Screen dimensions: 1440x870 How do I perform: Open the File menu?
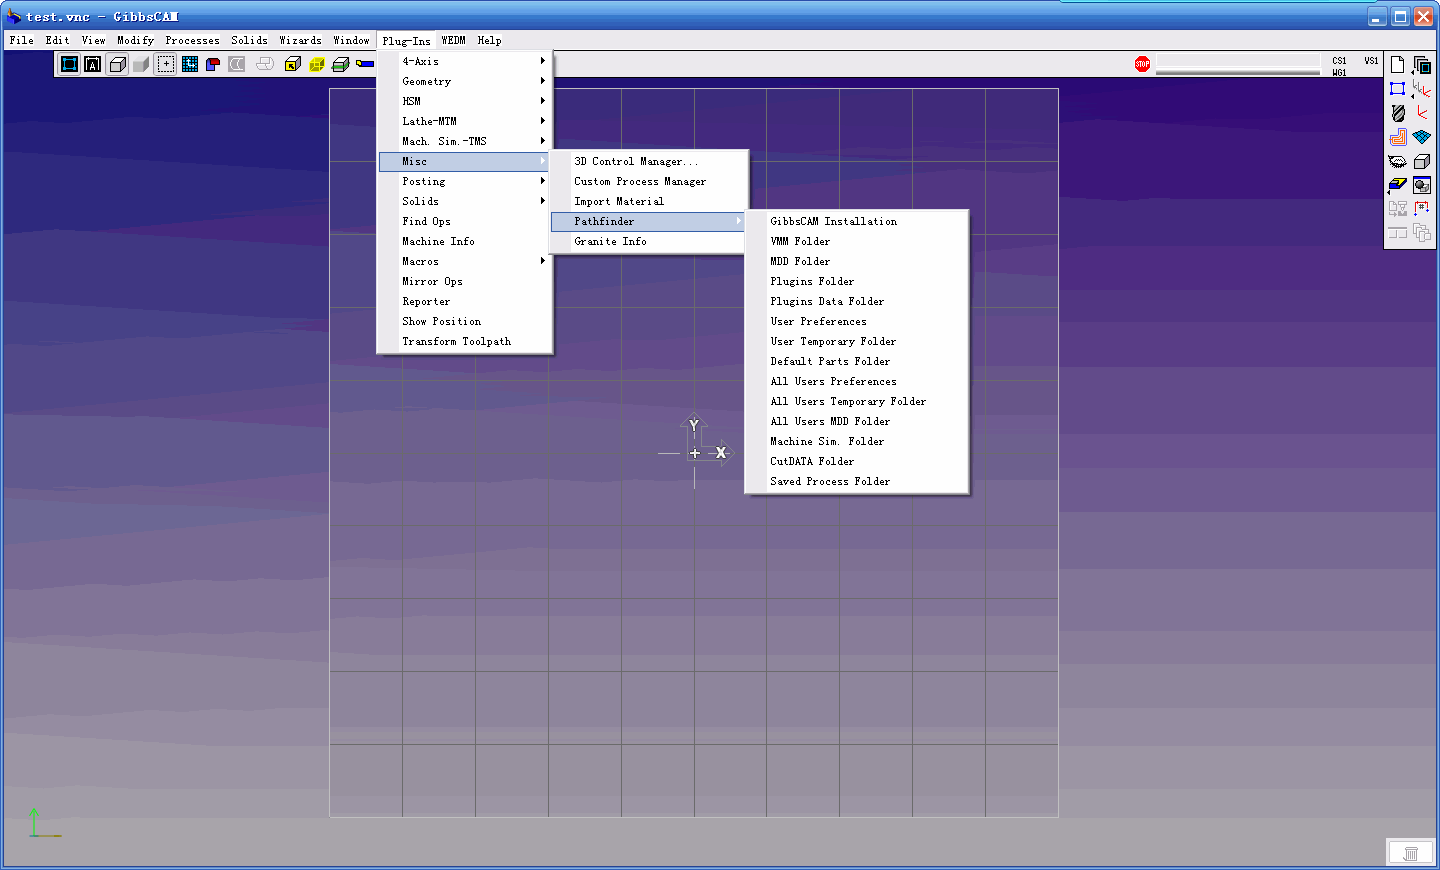point(21,40)
